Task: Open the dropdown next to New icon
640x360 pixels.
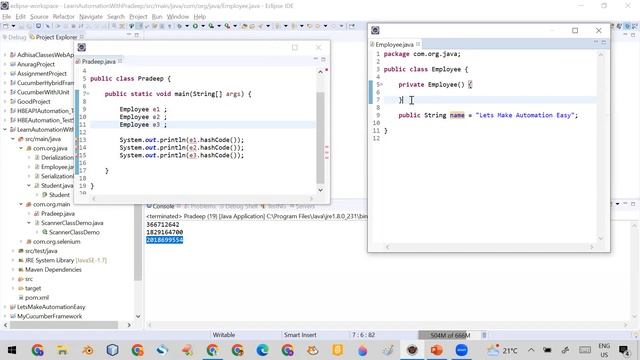Action: 13,26
